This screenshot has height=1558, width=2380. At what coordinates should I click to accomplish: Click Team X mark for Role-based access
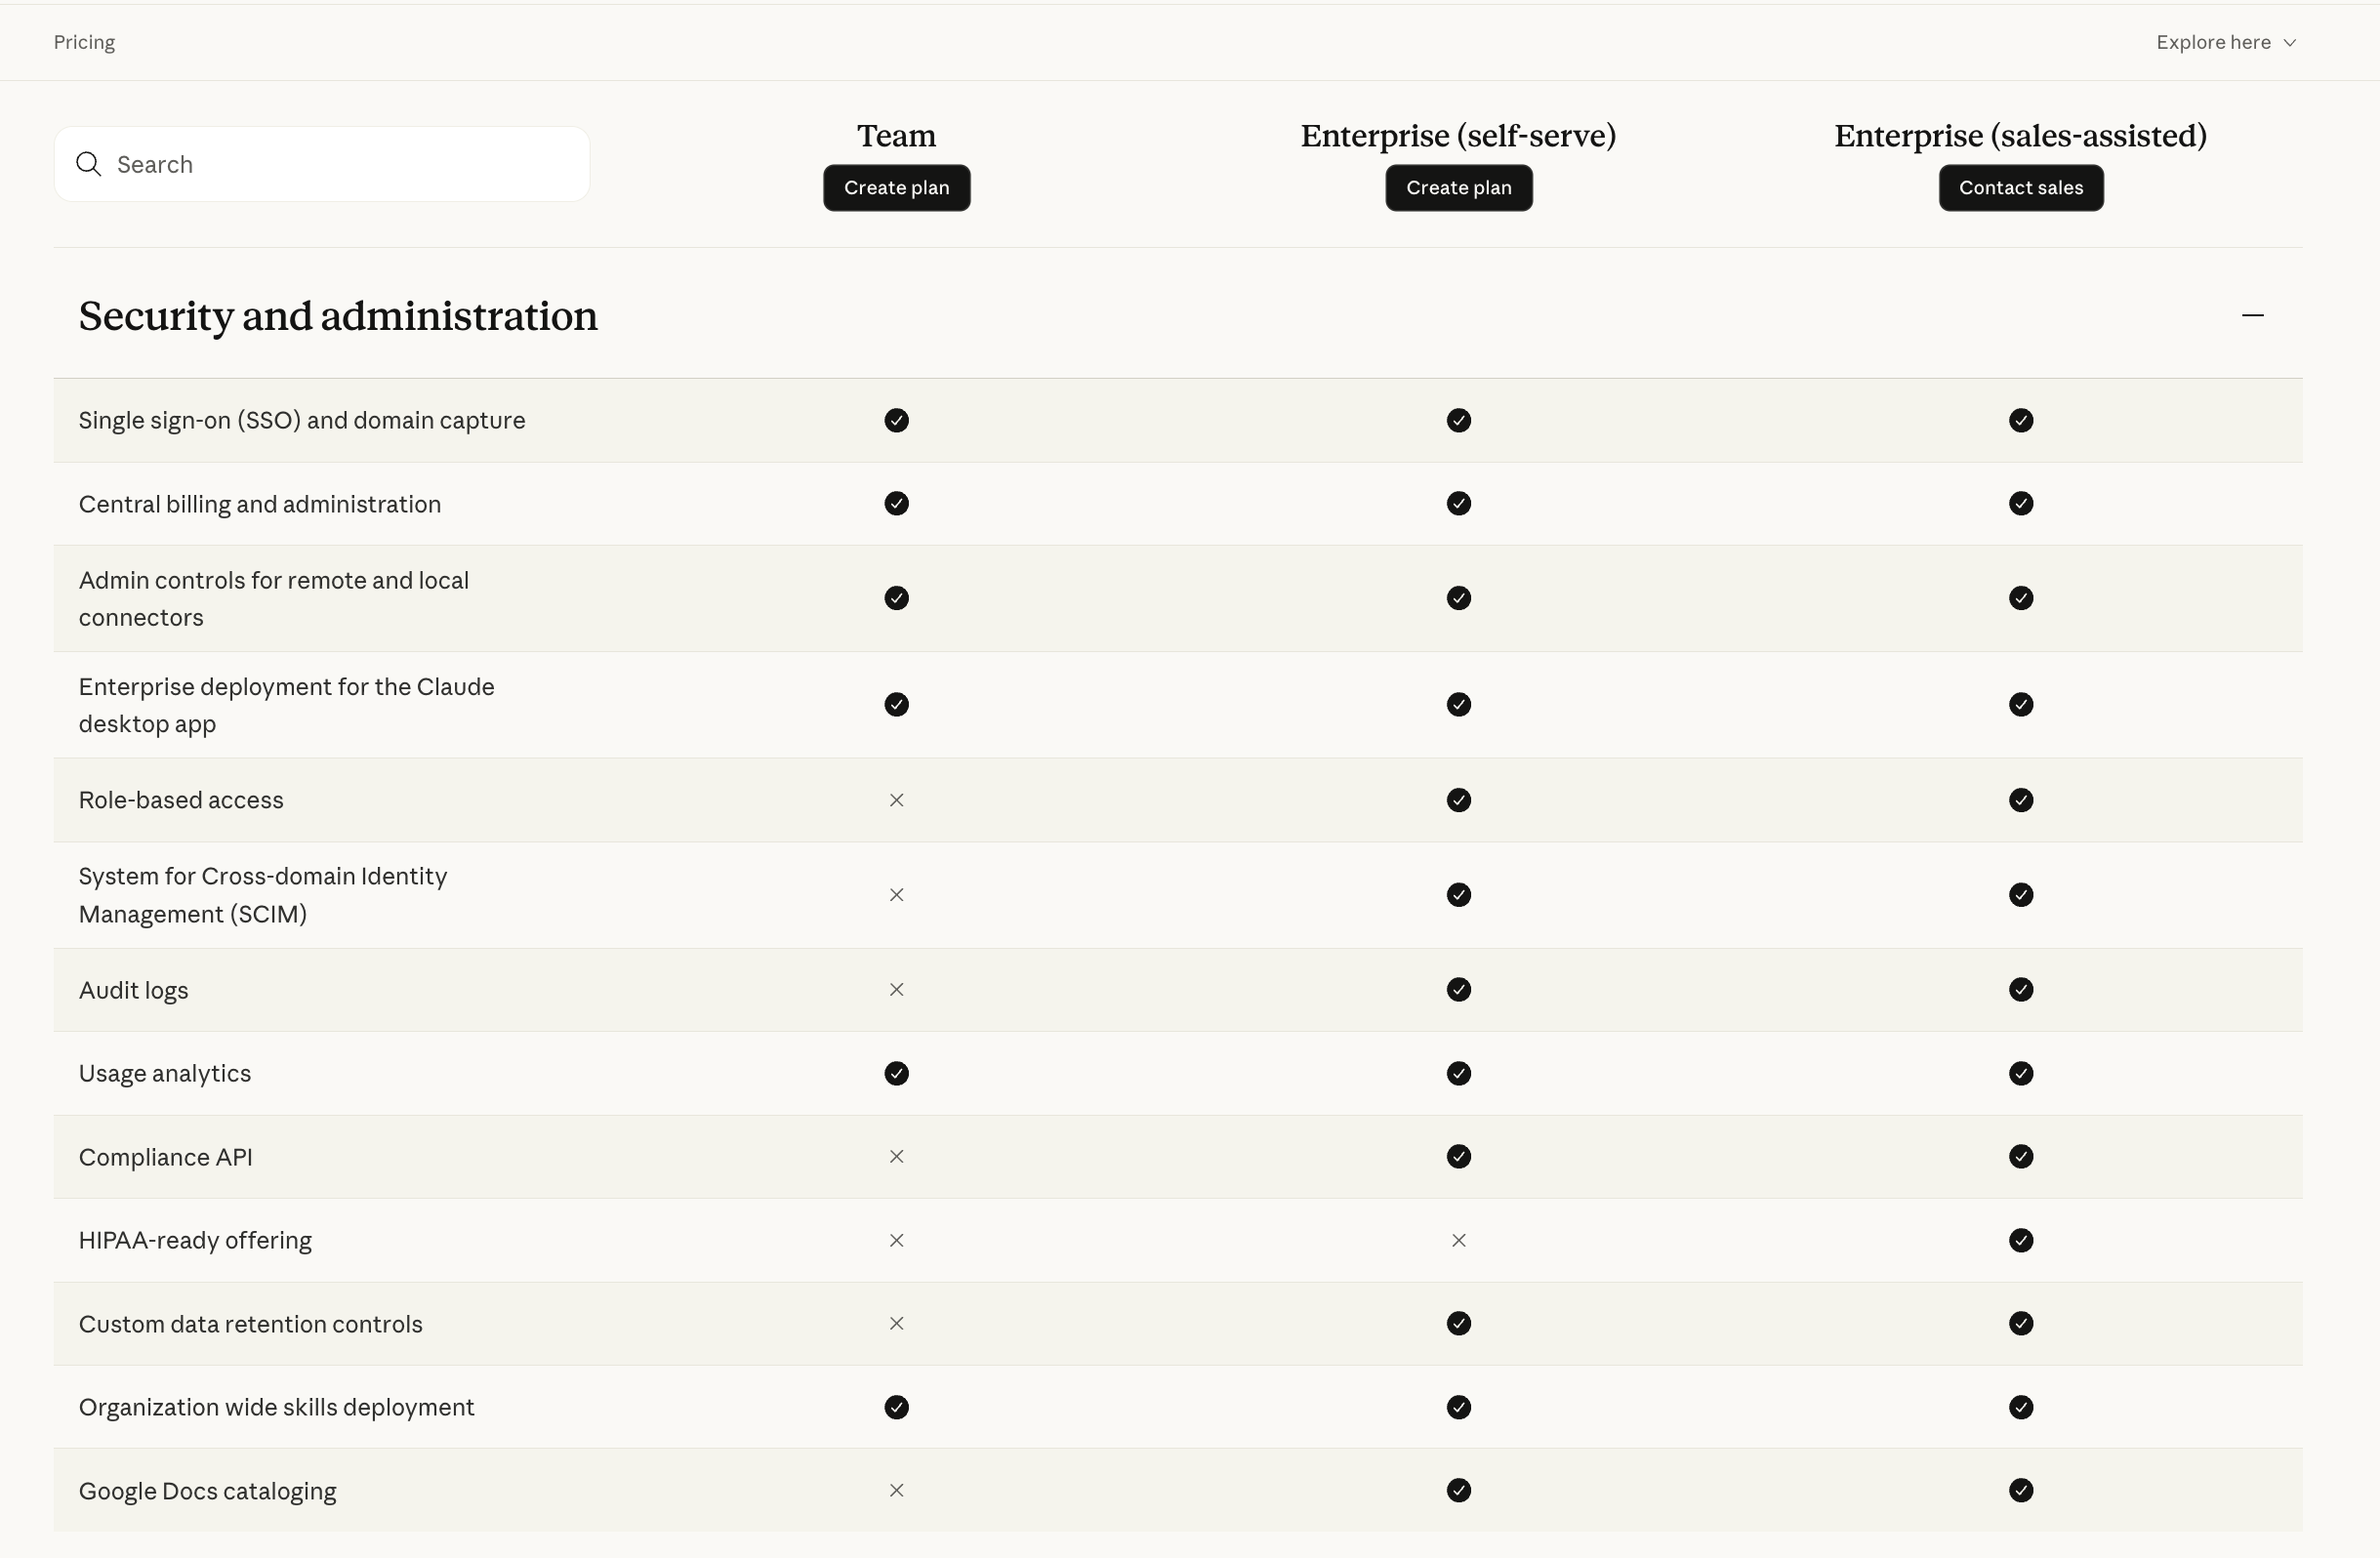tap(896, 800)
